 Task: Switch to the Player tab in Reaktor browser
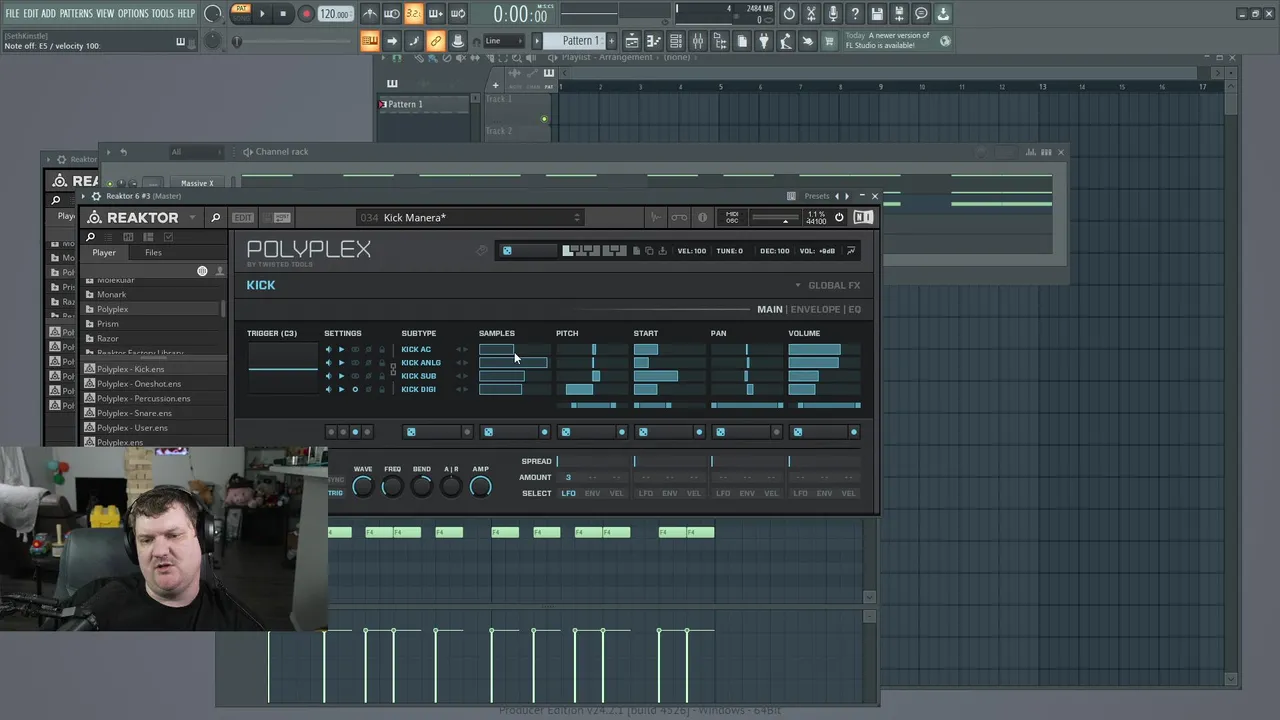click(x=104, y=253)
